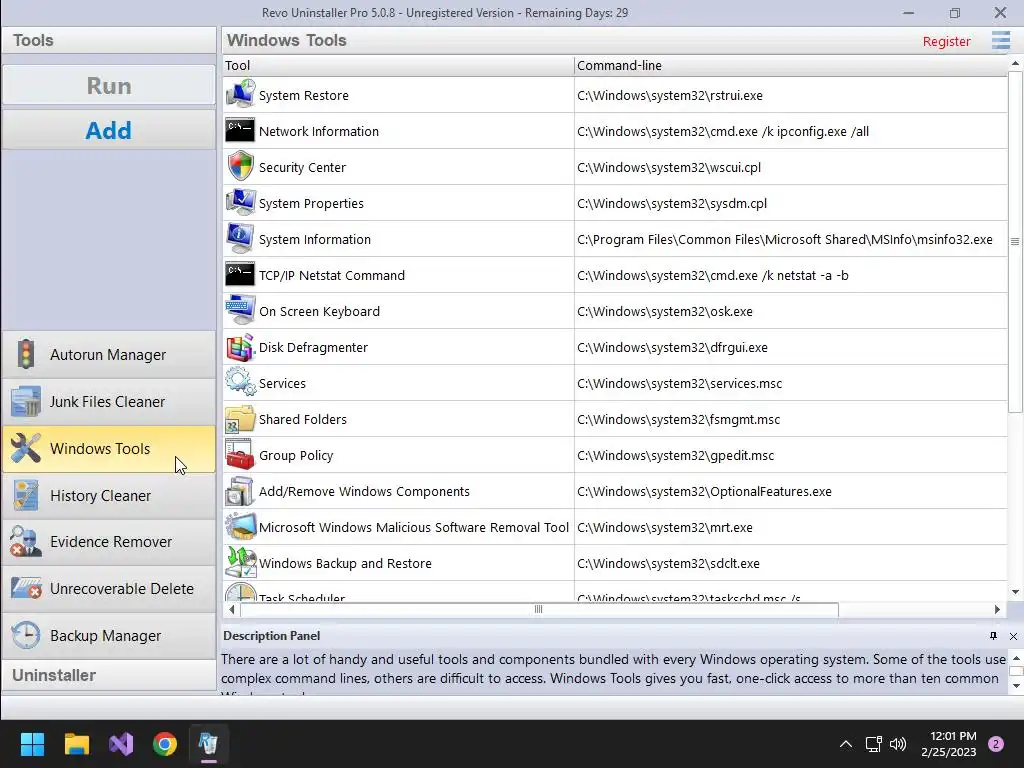Click the Description Panel scroll down arrow
The image size is (1024, 768).
coord(1016,686)
